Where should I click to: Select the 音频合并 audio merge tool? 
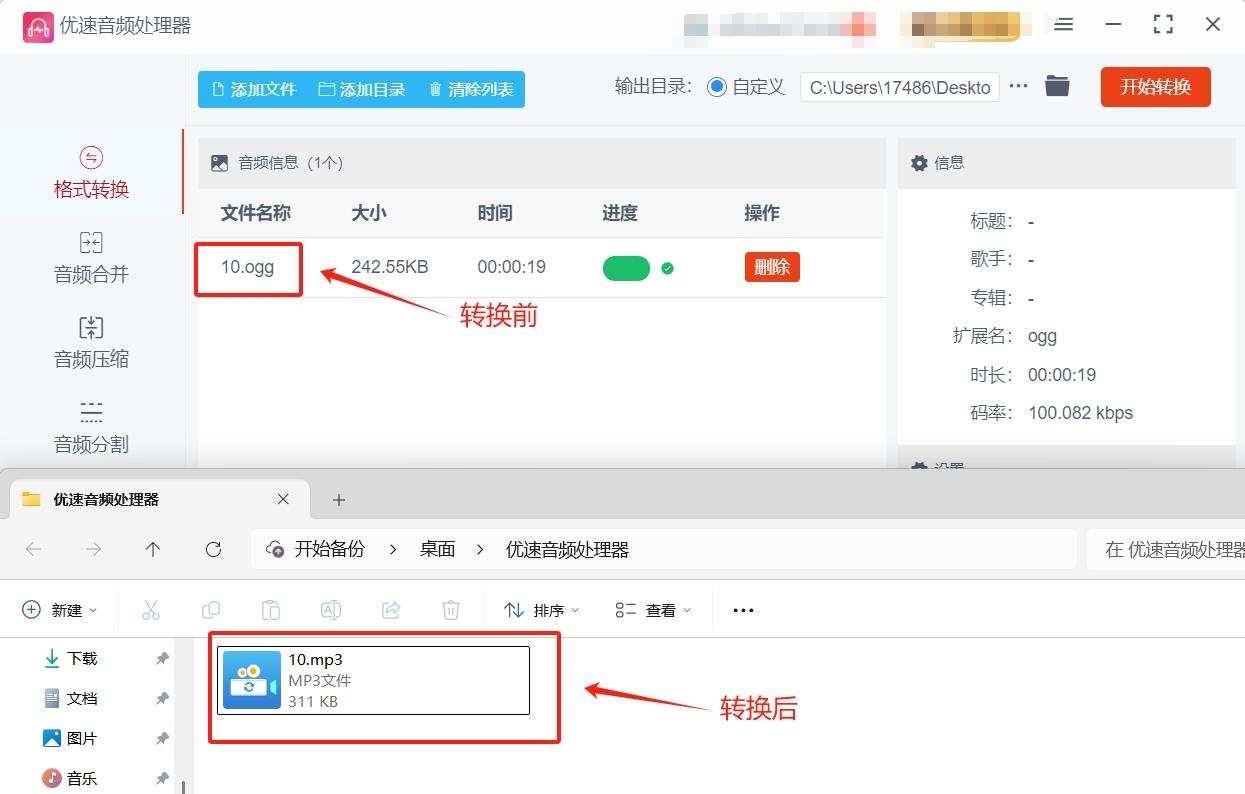click(90, 258)
